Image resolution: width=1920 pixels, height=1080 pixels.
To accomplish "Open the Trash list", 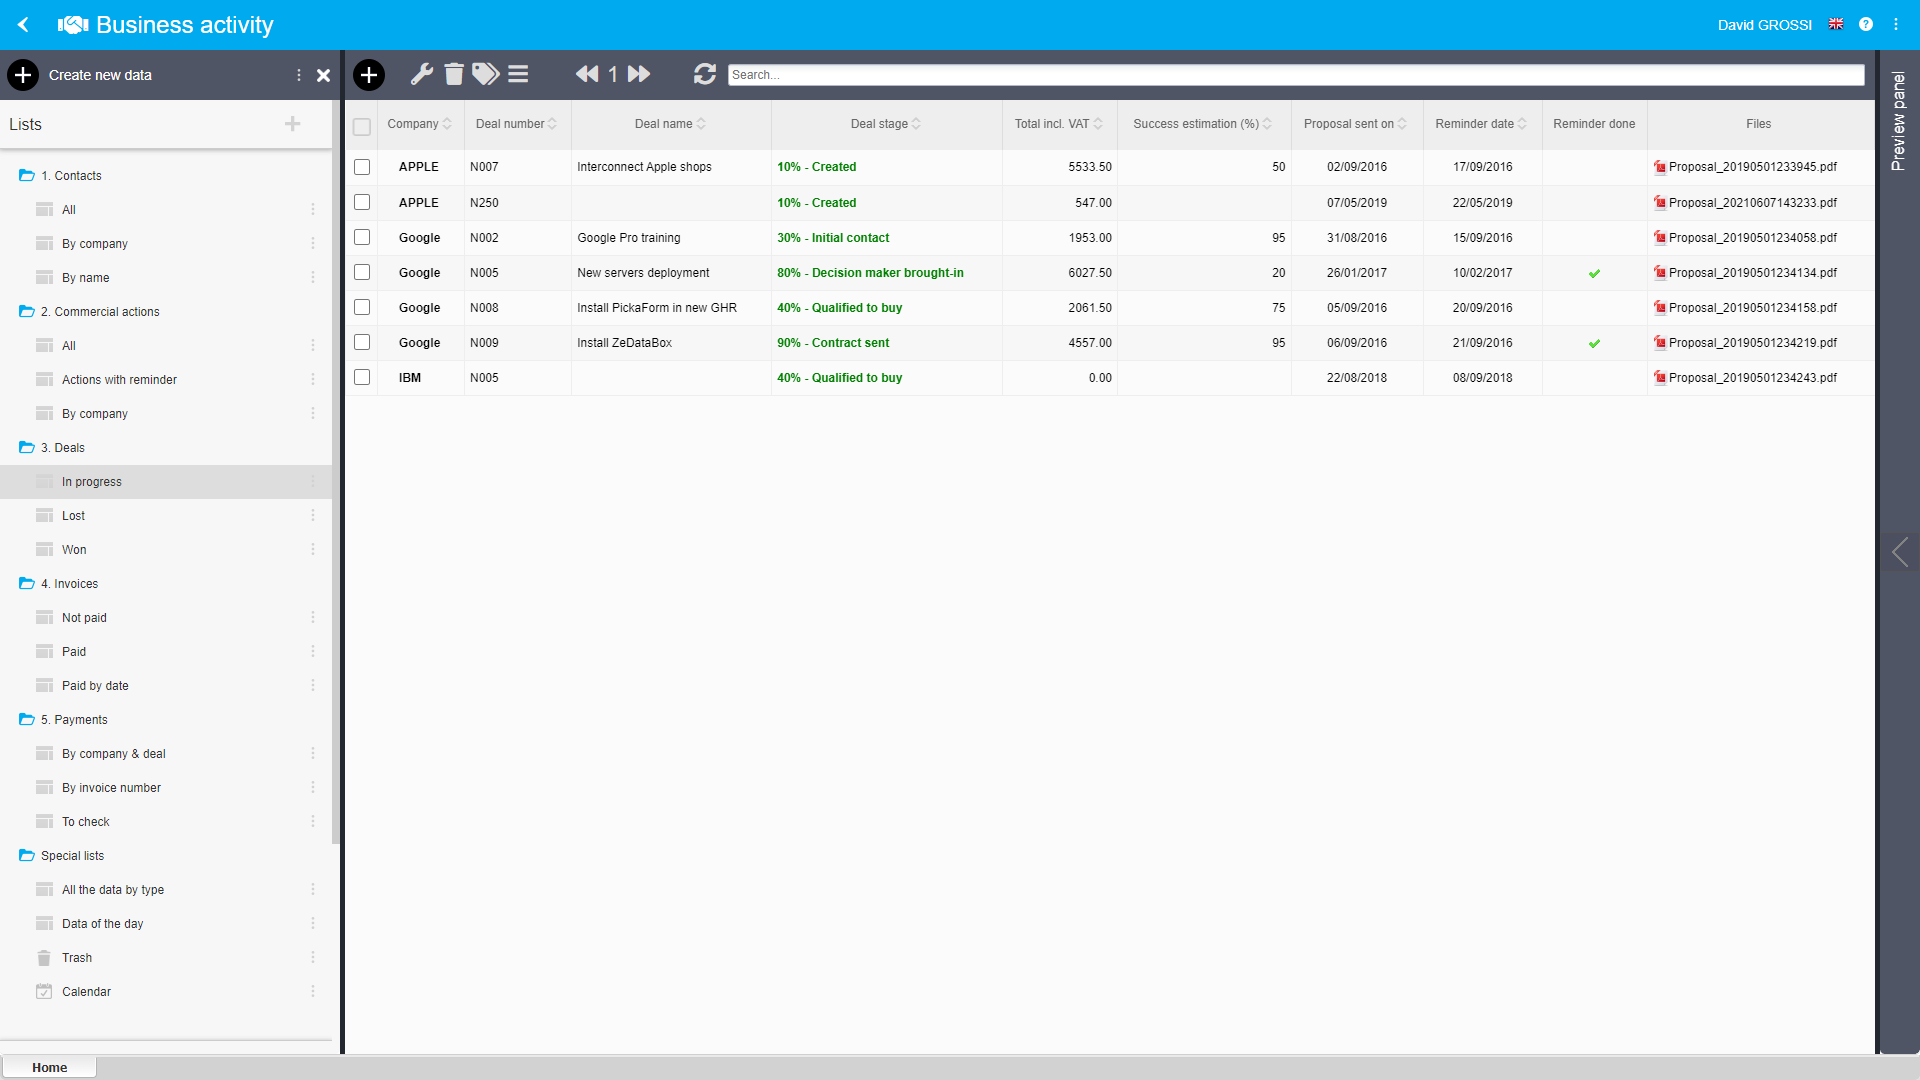I will [77, 958].
